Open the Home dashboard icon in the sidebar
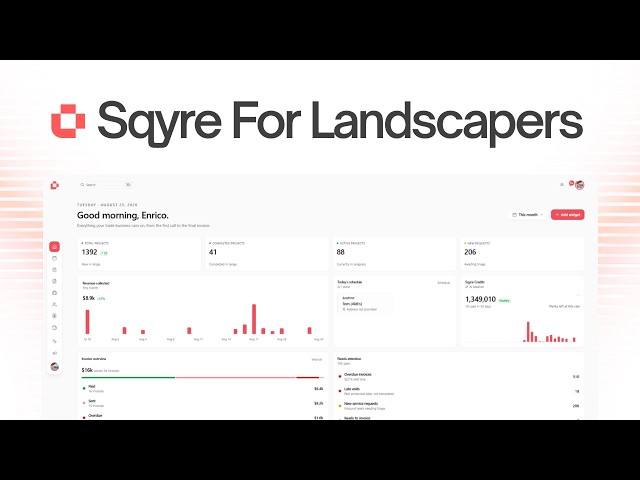This screenshot has height=480, width=640. [54, 247]
